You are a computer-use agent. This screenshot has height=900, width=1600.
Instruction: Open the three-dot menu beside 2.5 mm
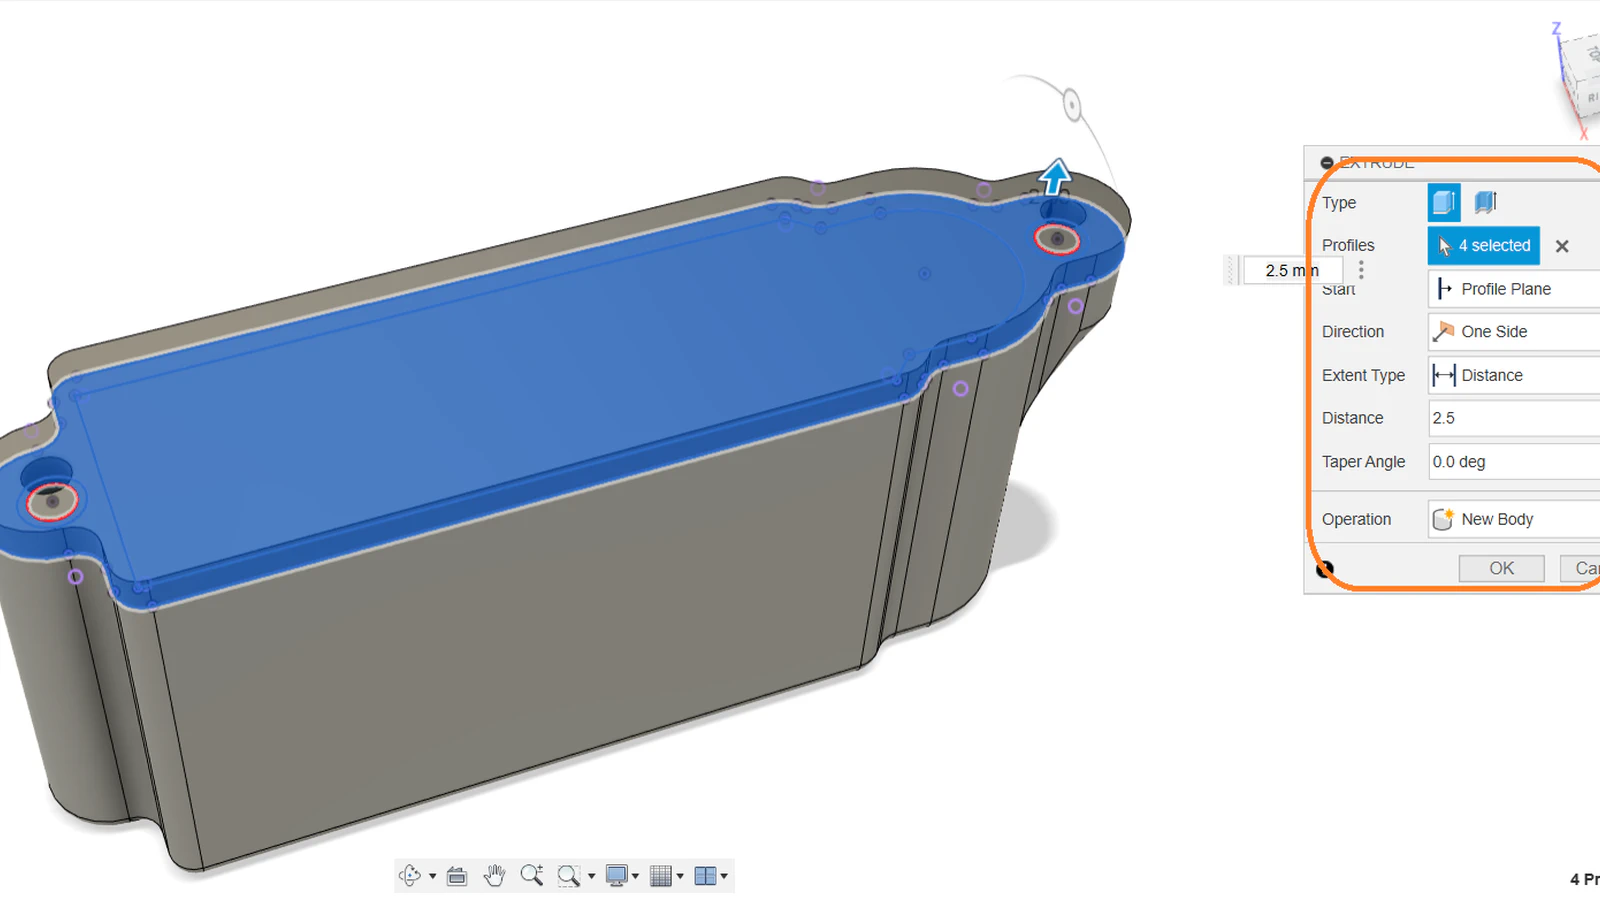1361,270
